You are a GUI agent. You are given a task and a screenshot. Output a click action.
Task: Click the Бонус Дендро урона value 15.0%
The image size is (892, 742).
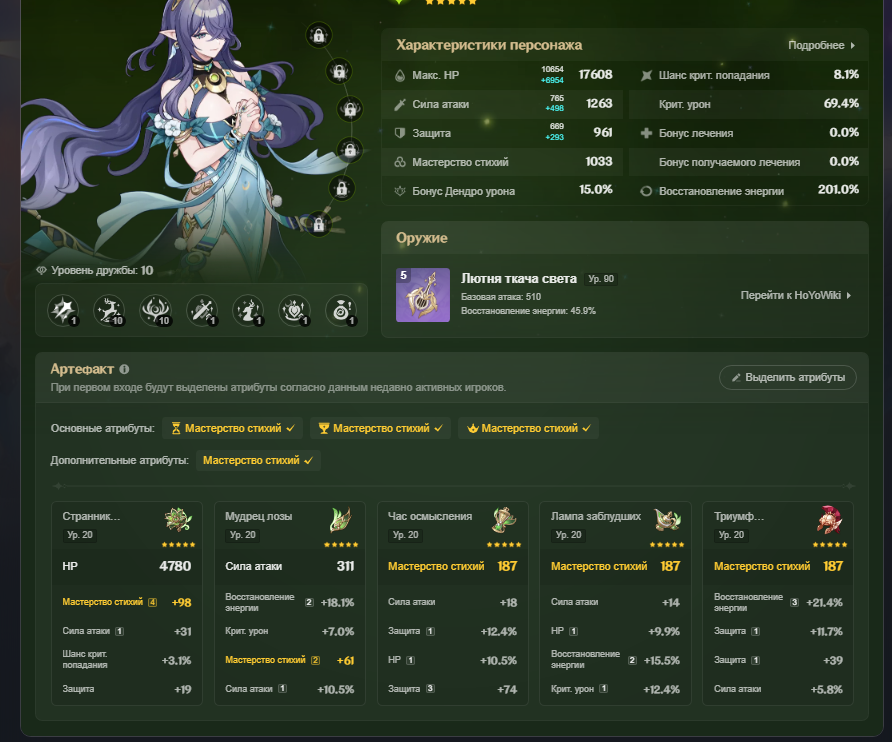(596, 189)
